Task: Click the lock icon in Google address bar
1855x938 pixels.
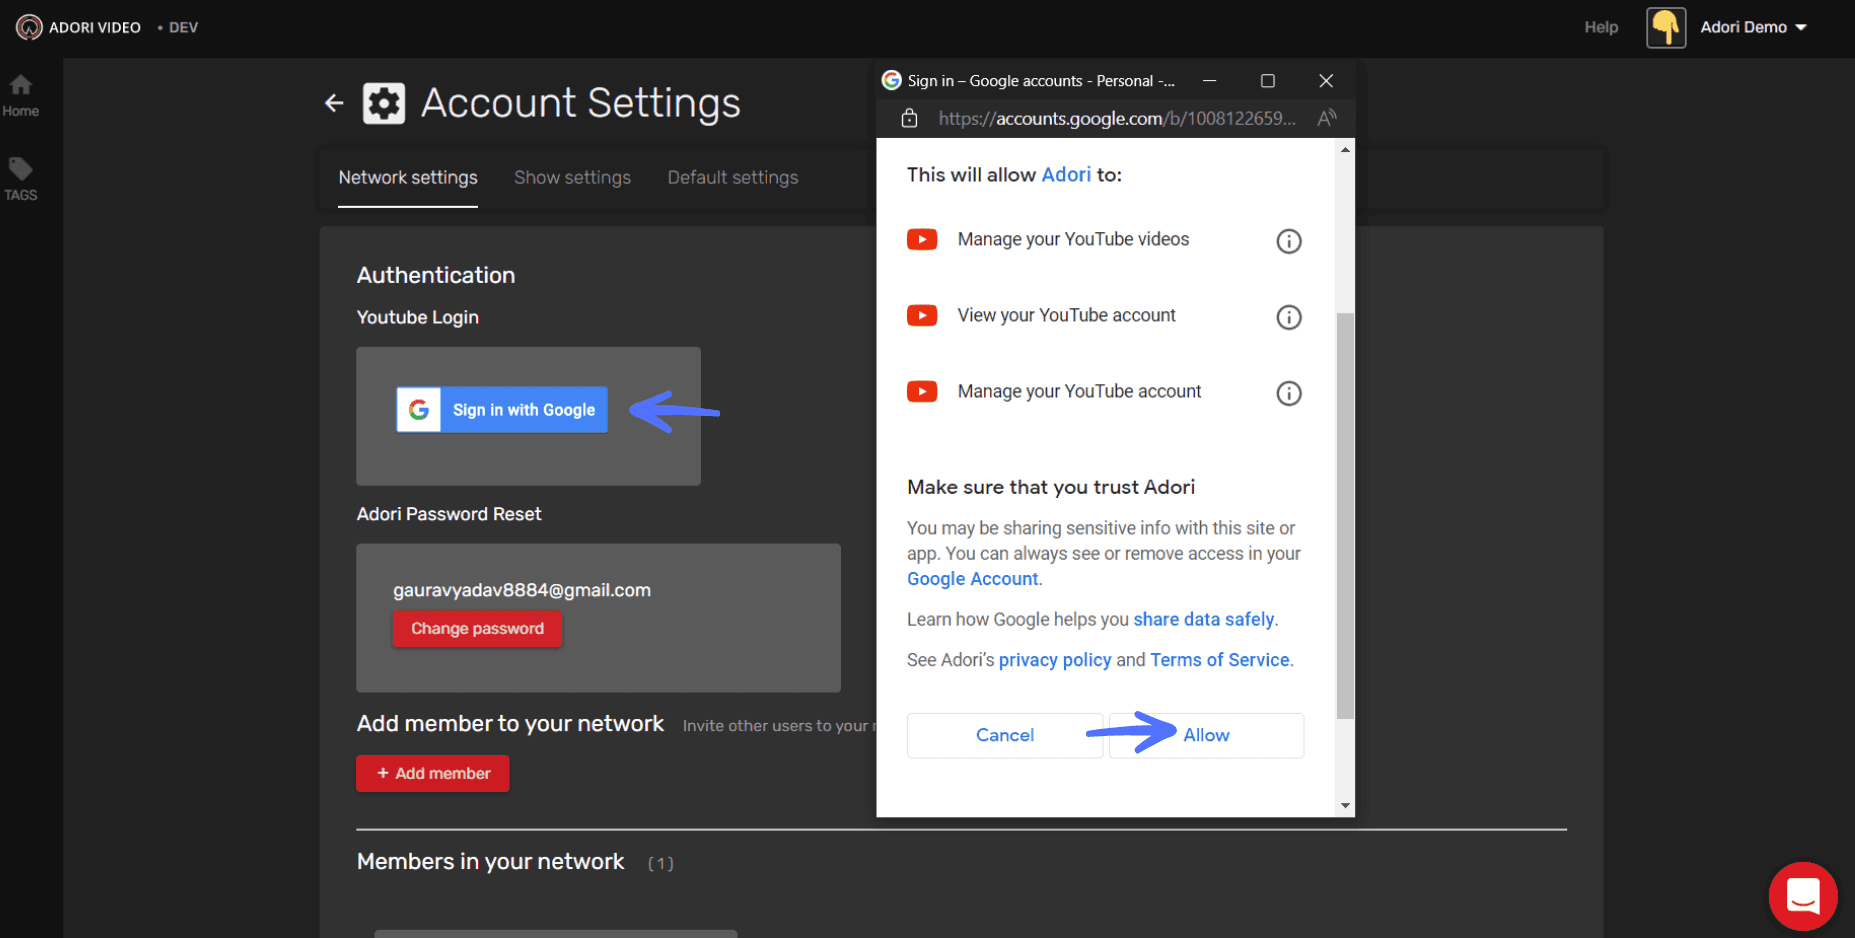Action: [x=909, y=119]
